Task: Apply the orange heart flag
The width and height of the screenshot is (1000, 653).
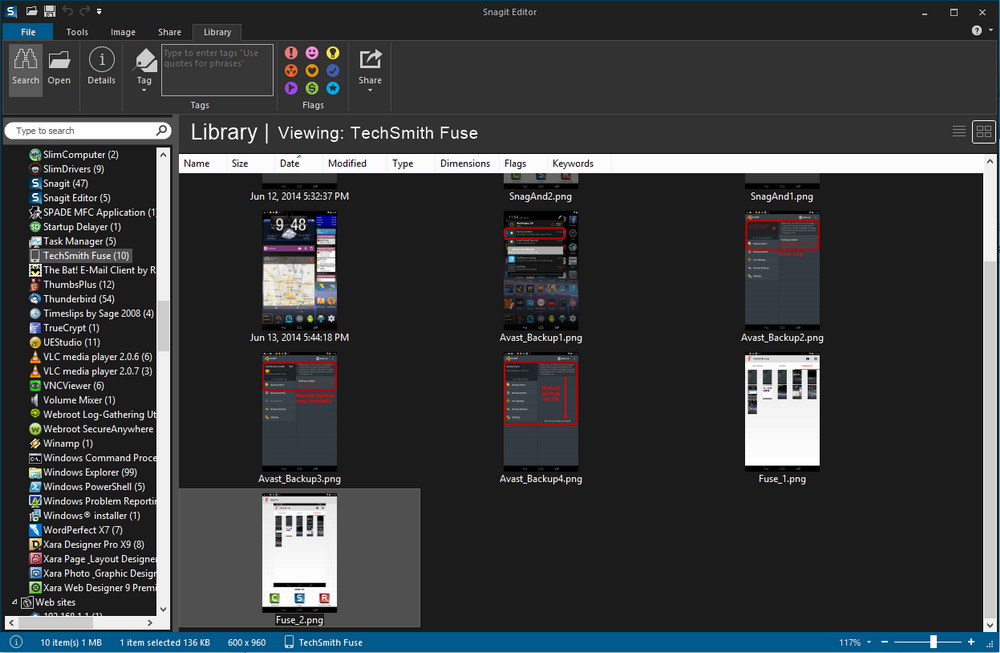Action: 312,71
